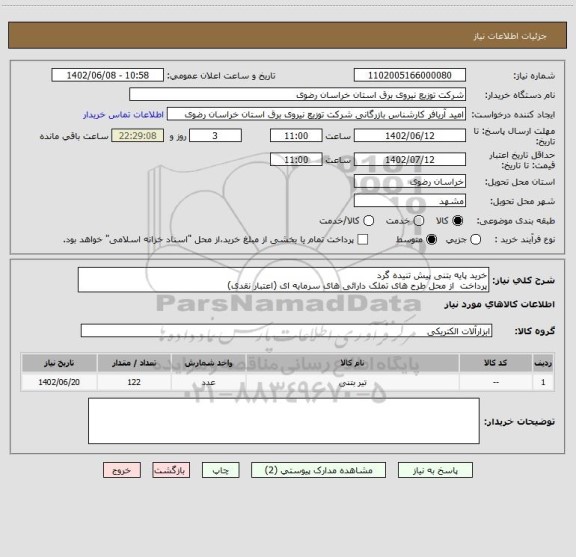The width and height of the screenshot is (576, 557).
Task: Click the اطلاعات کالاهای مورد نیاز heading
Action: click(x=500, y=305)
